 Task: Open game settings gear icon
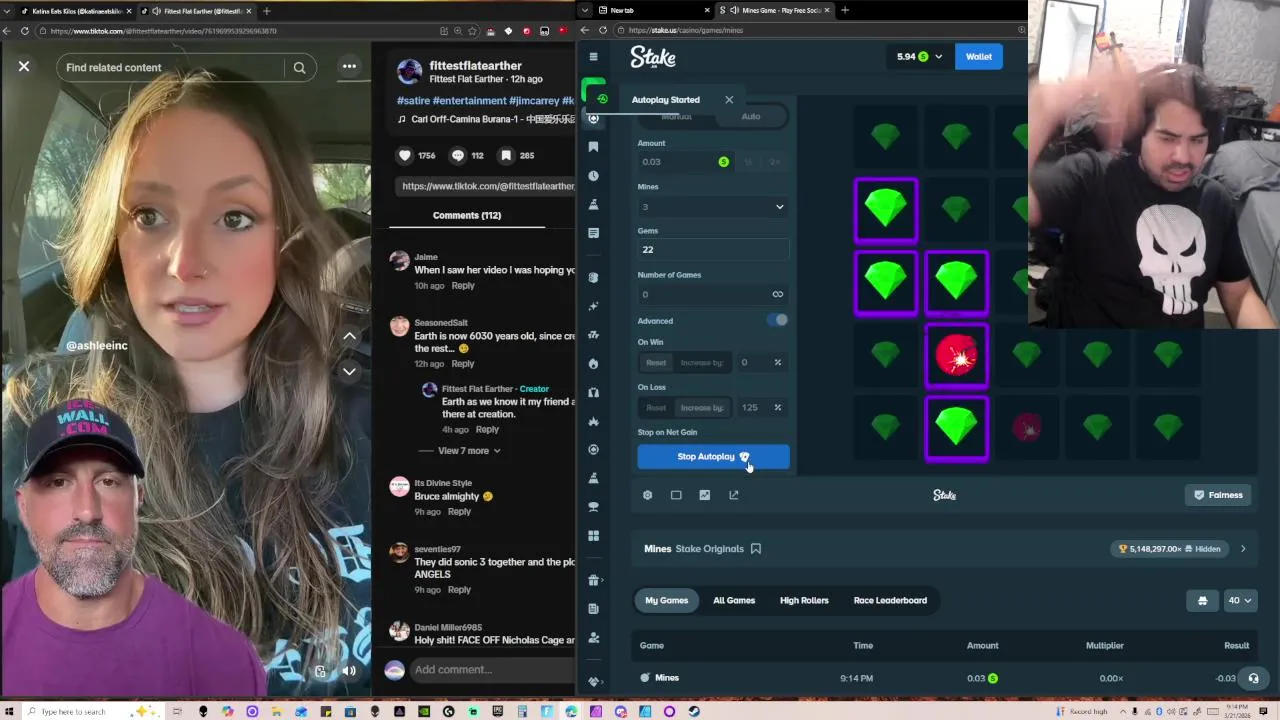(x=647, y=495)
